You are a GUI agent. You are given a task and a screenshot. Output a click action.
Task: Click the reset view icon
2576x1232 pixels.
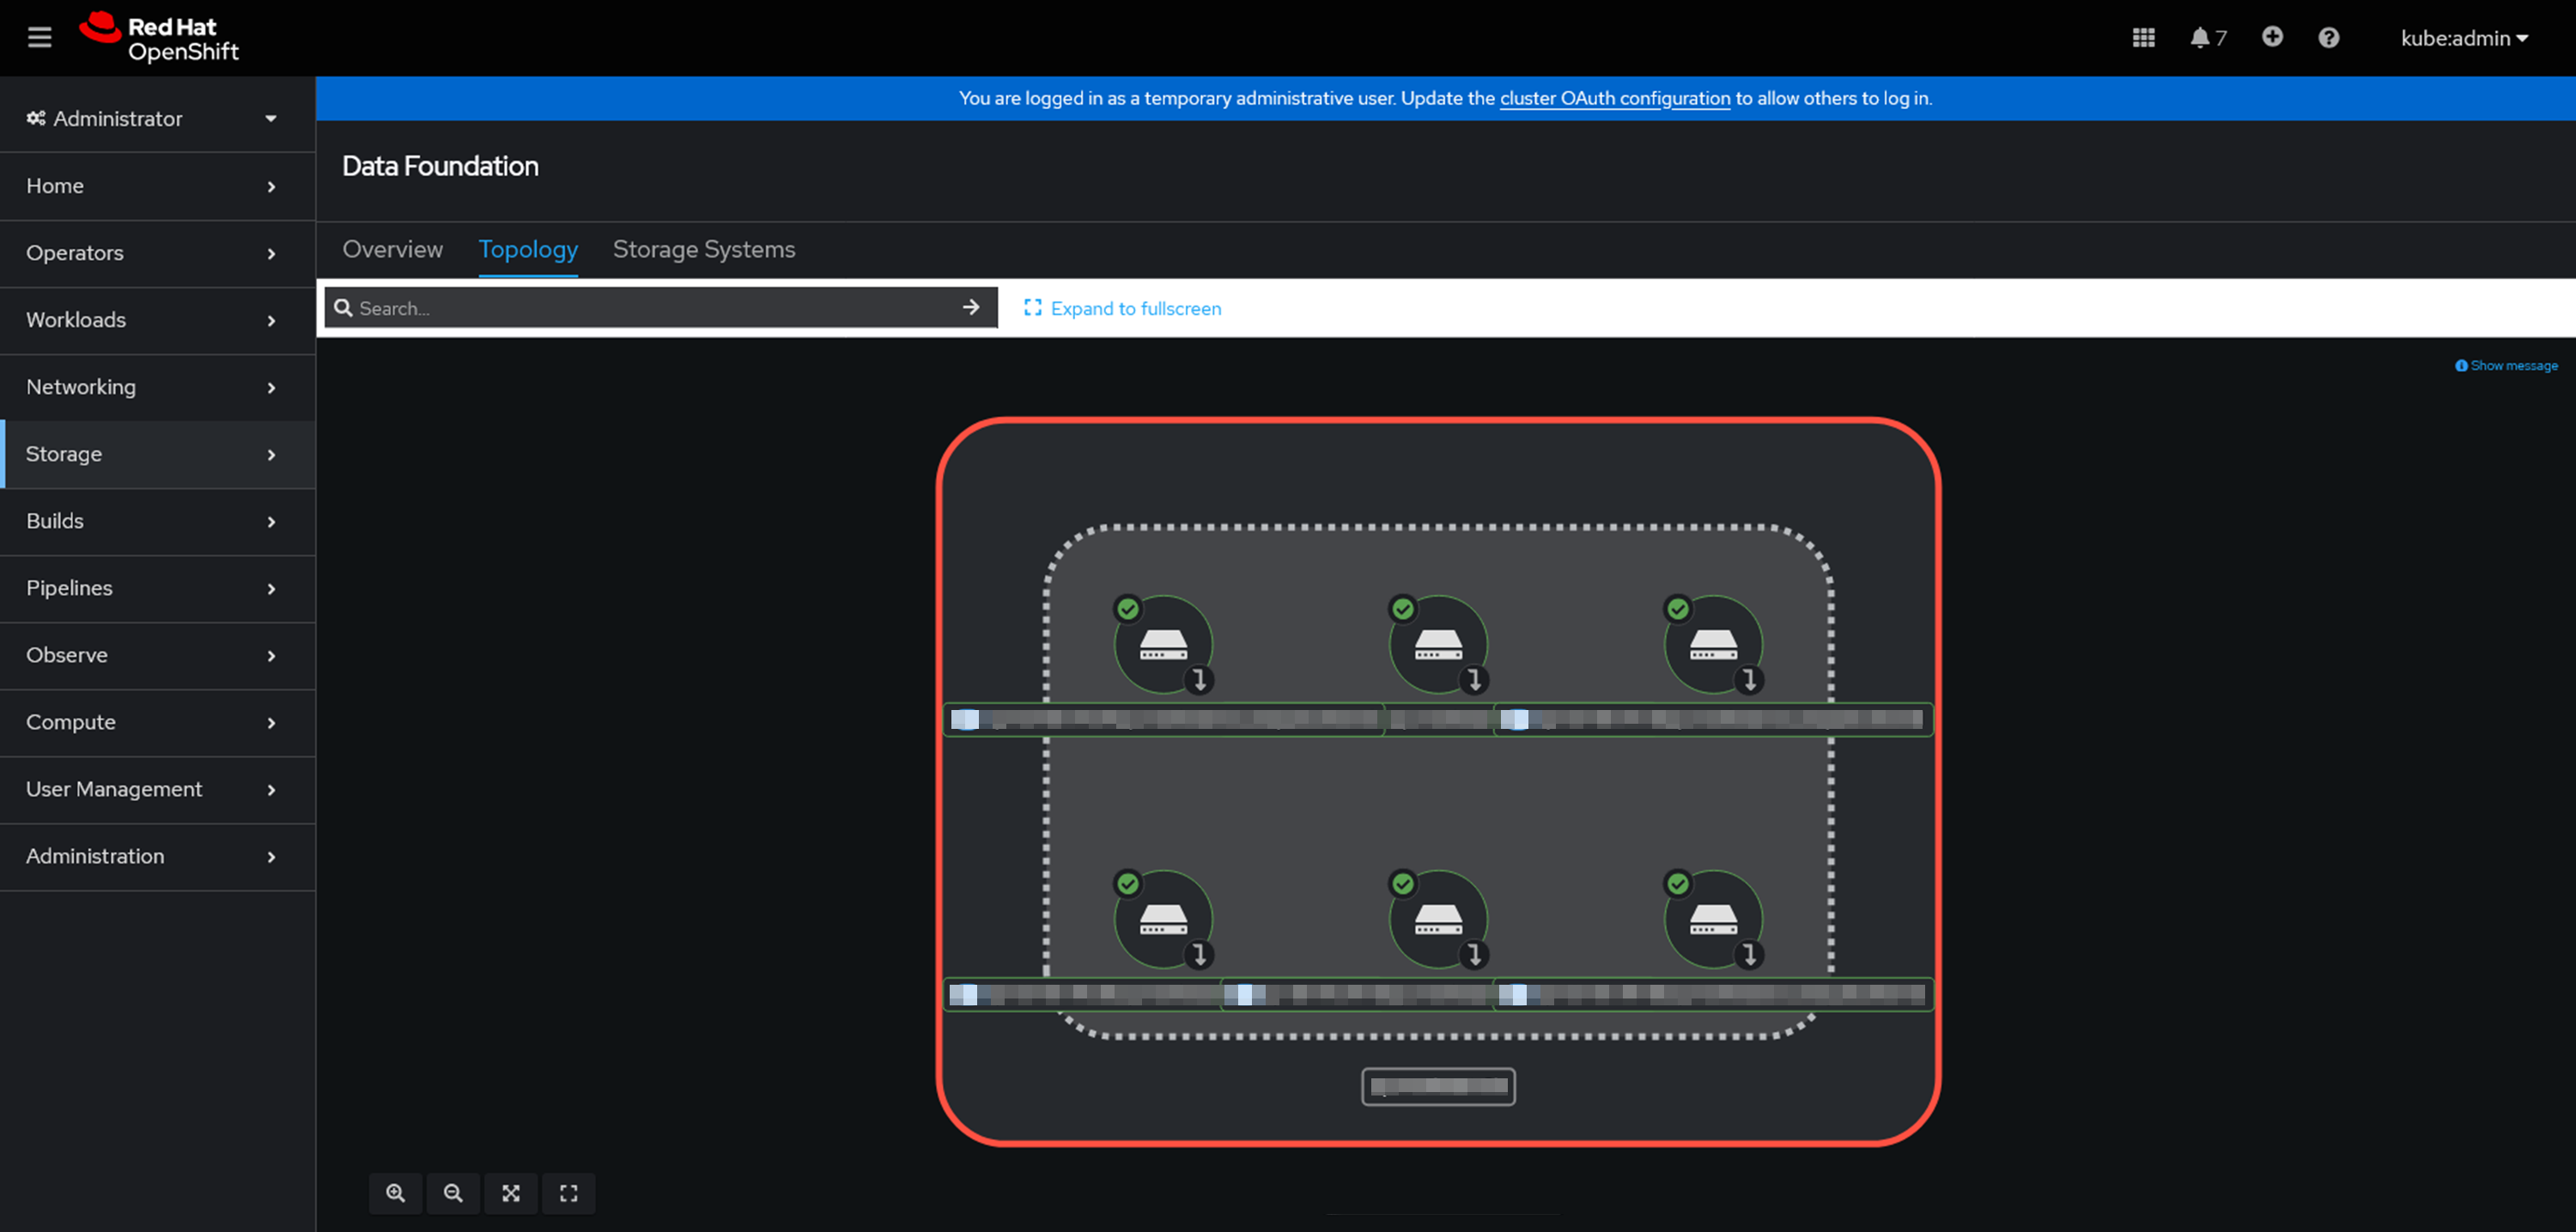tap(568, 1193)
